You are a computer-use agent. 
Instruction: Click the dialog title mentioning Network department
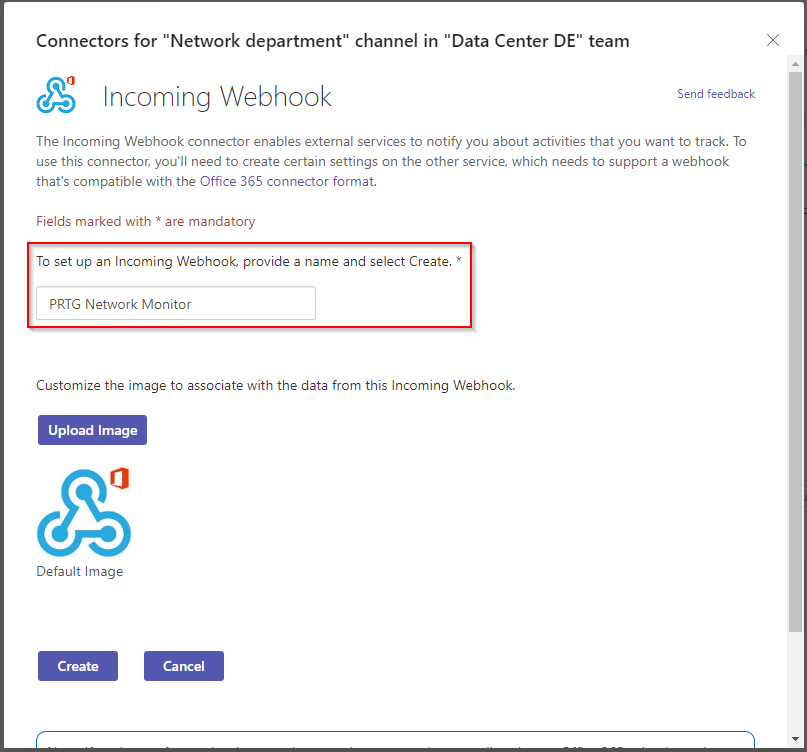(332, 41)
